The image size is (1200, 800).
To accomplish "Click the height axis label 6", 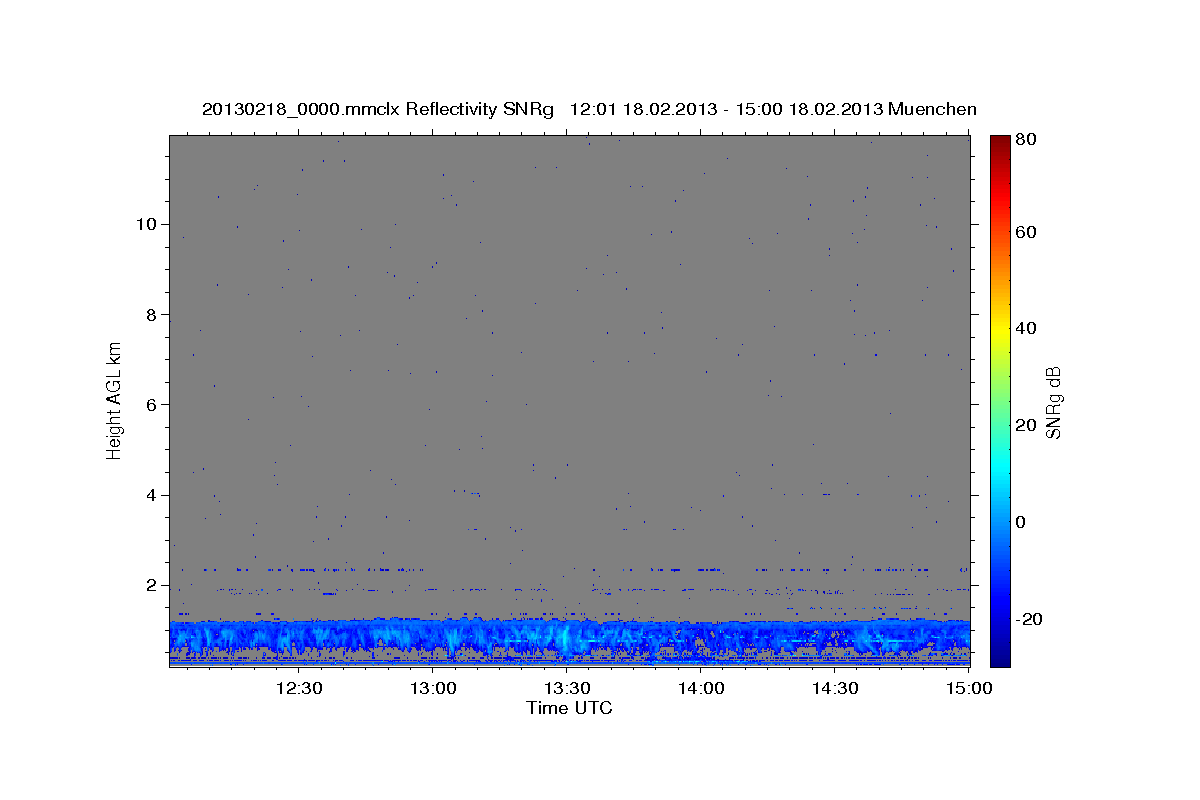I will 153,404.
